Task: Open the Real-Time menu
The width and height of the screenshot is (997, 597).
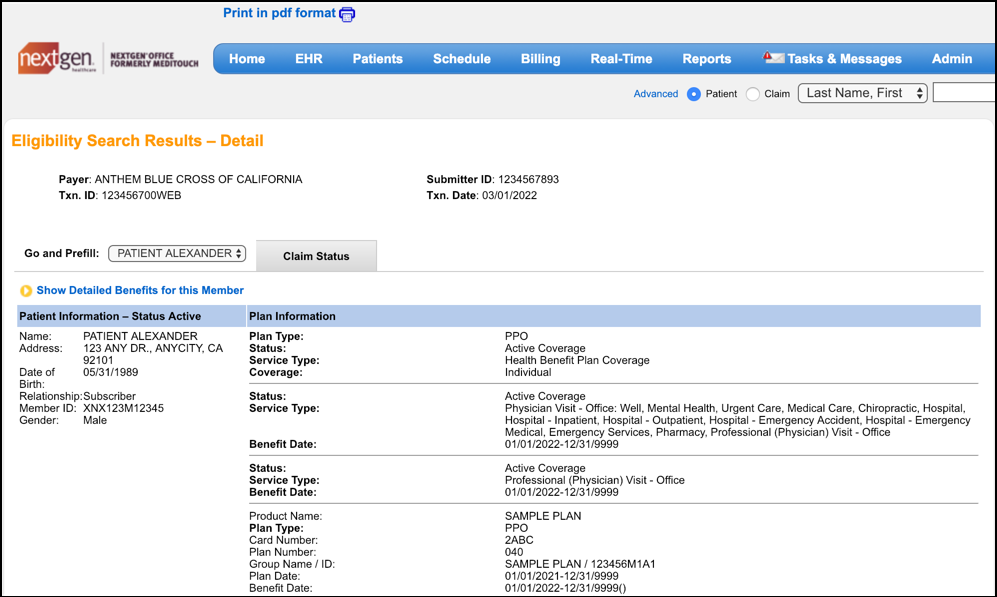Action: point(621,58)
